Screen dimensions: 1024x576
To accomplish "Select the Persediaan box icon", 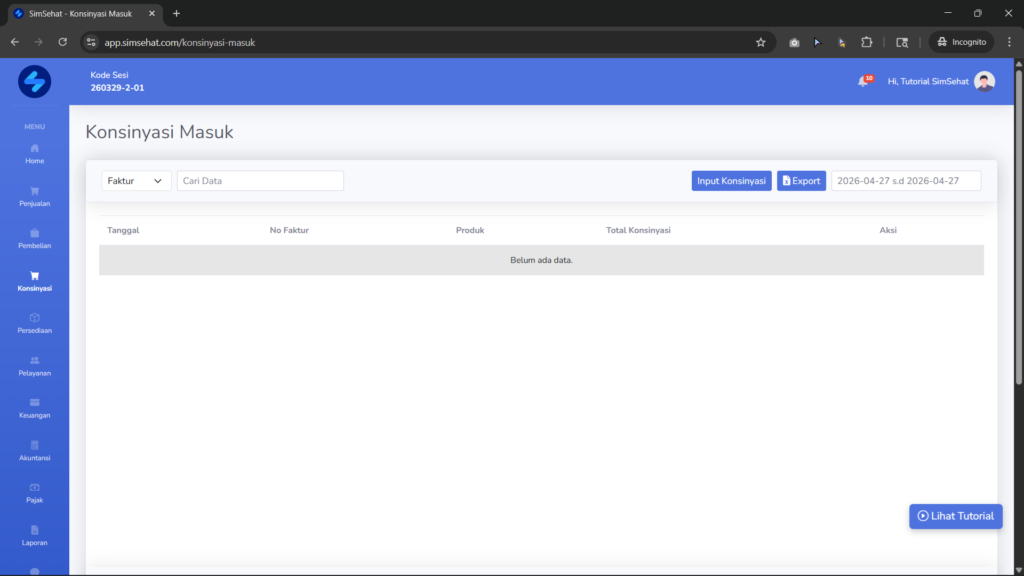I will (35, 318).
